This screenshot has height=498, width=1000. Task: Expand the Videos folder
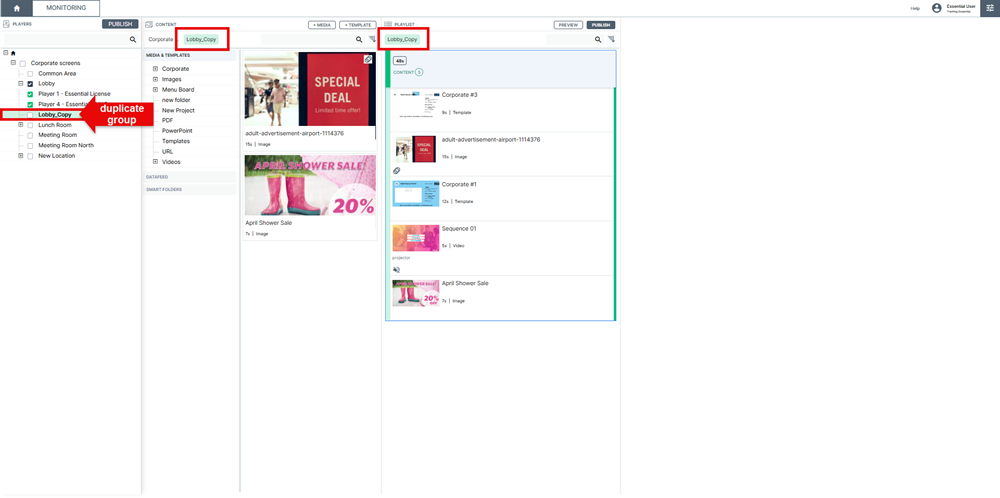pos(155,162)
